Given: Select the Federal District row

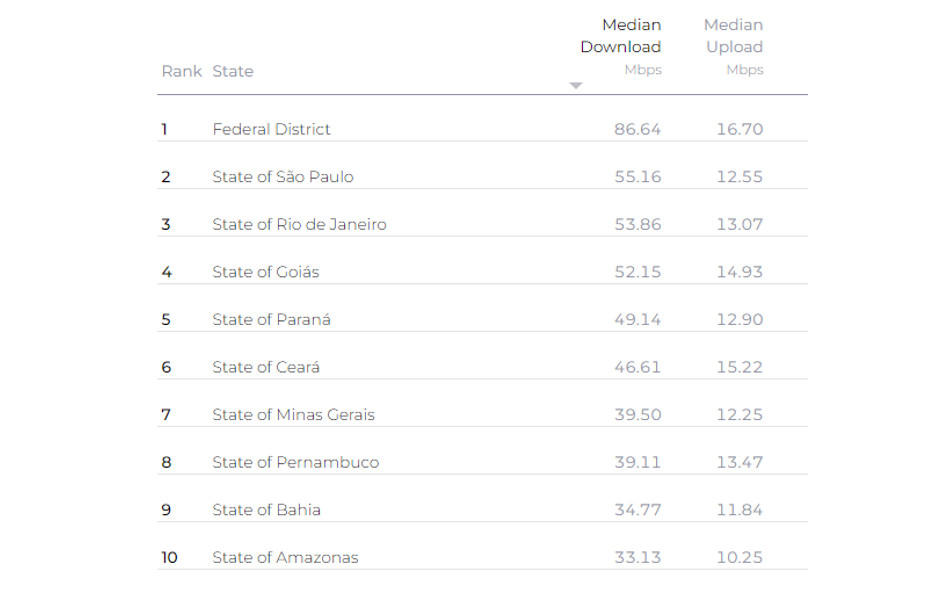Looking at the screenshot, I should click(482, 129).
